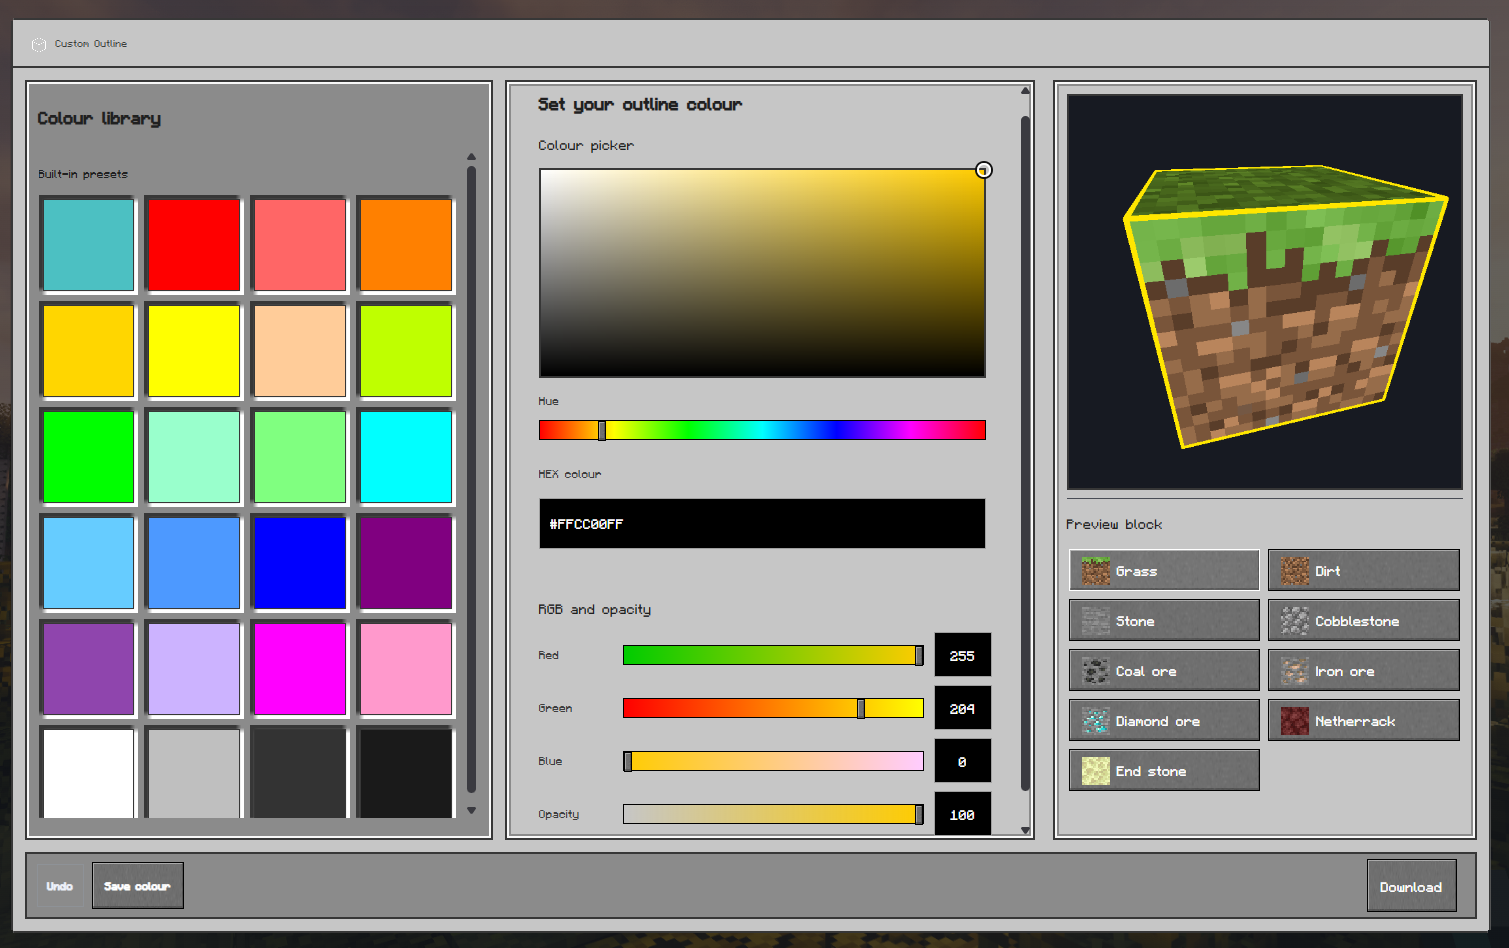Click the Hue slider handle

pos(602,430)
